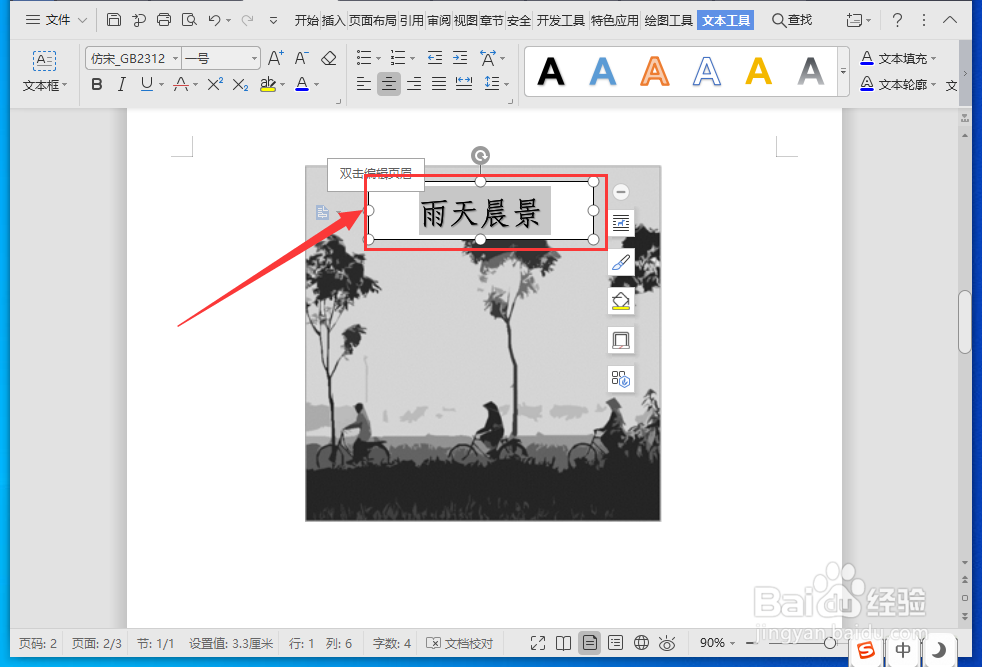Toggle align left
This screenshot has height=667, width=982.
[364, 83]
